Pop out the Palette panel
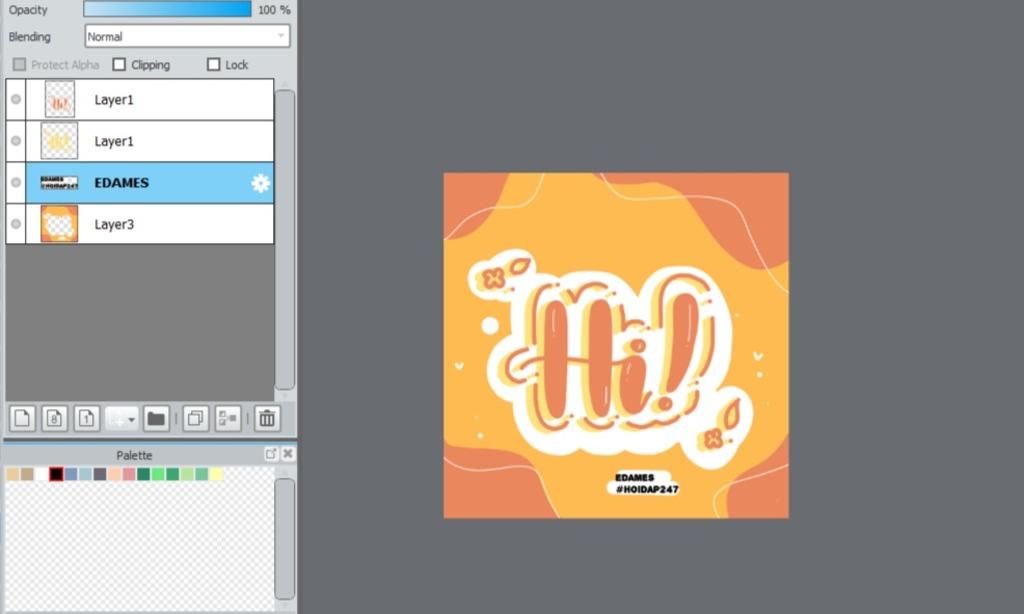The width and height of the screenshot is (1024, 614). (271, 453)
